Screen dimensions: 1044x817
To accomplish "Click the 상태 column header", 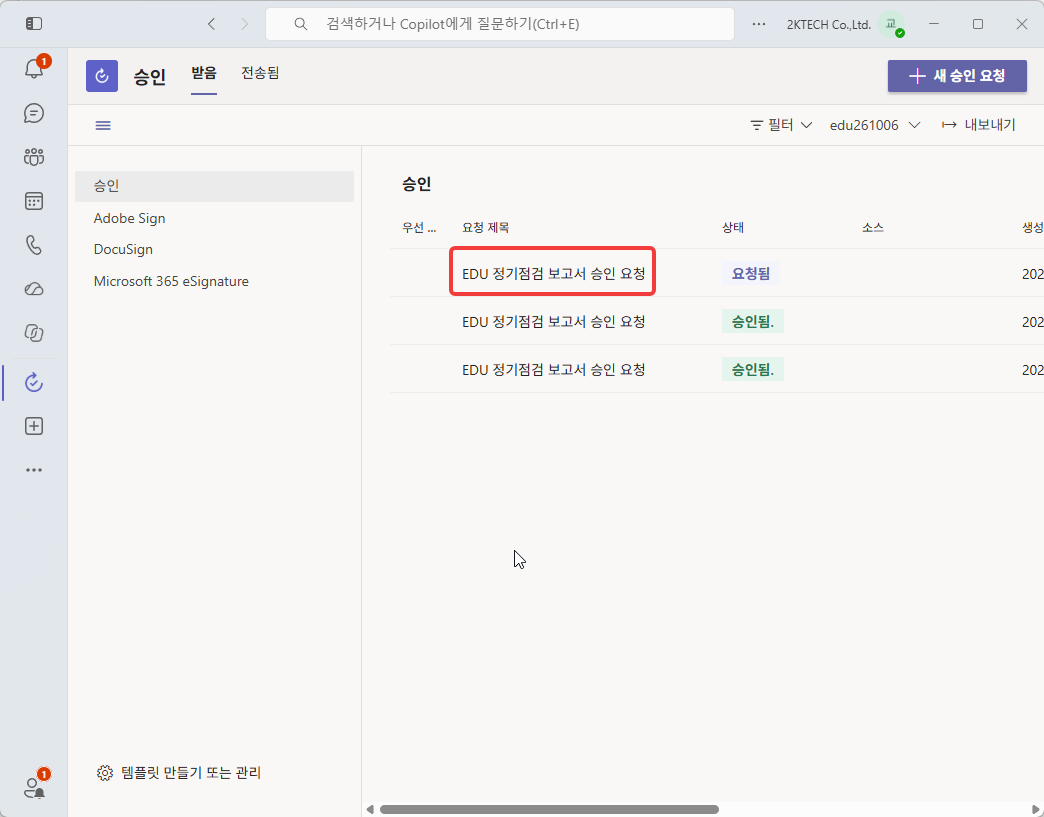I will pyautogui.click(x=732, y=228).
